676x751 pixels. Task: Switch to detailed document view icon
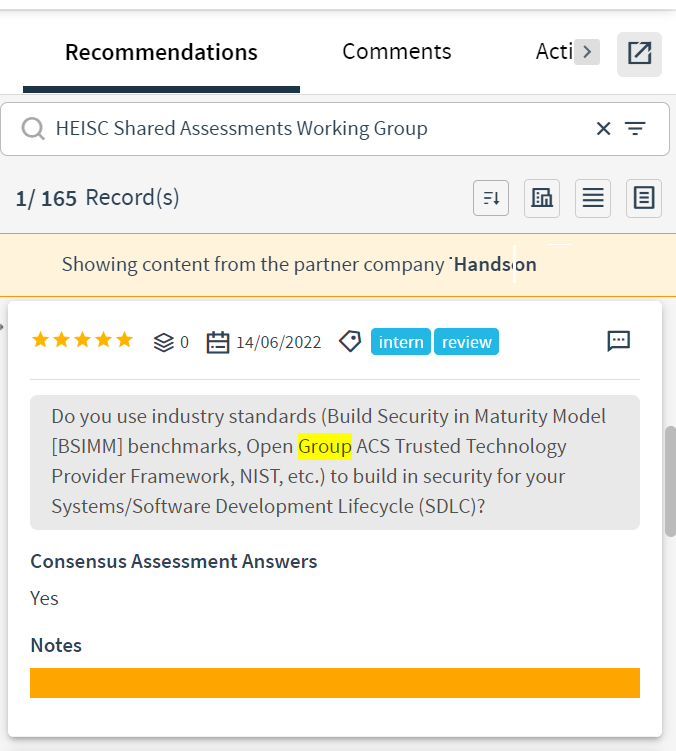pyautogui.click(x=644, y=198)
